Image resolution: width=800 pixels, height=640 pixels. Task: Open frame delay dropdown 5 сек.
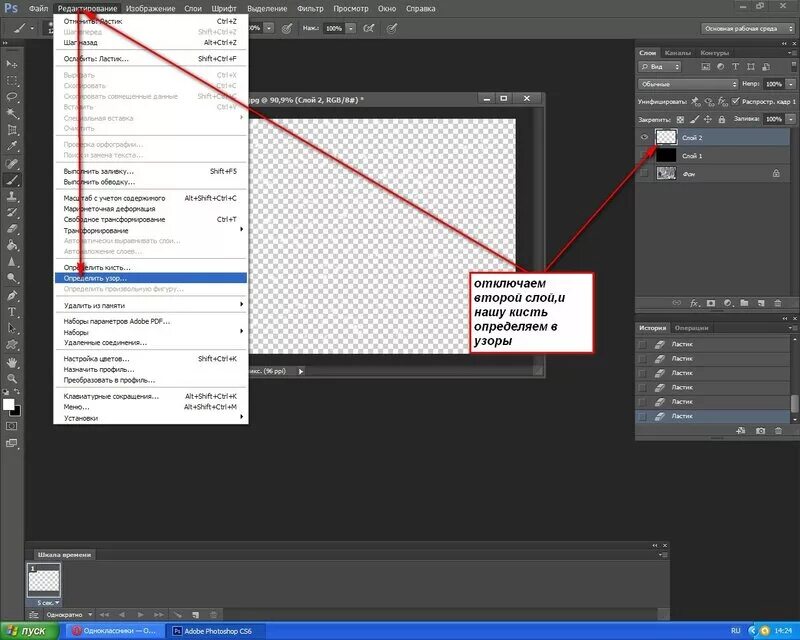coord(48,603)
